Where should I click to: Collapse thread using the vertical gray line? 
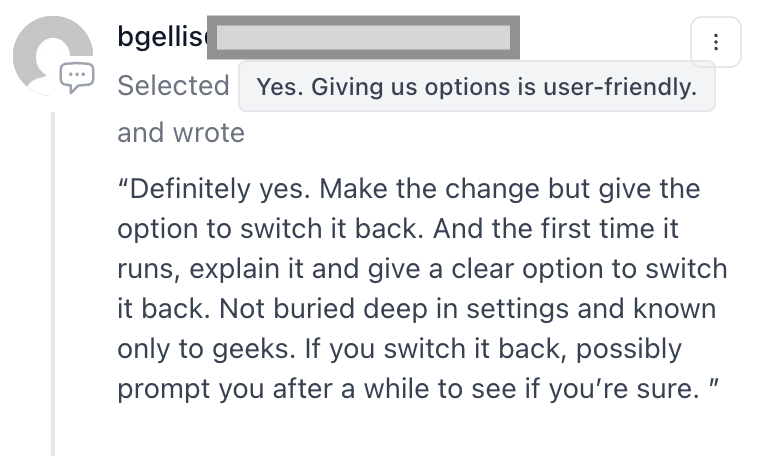53,284
